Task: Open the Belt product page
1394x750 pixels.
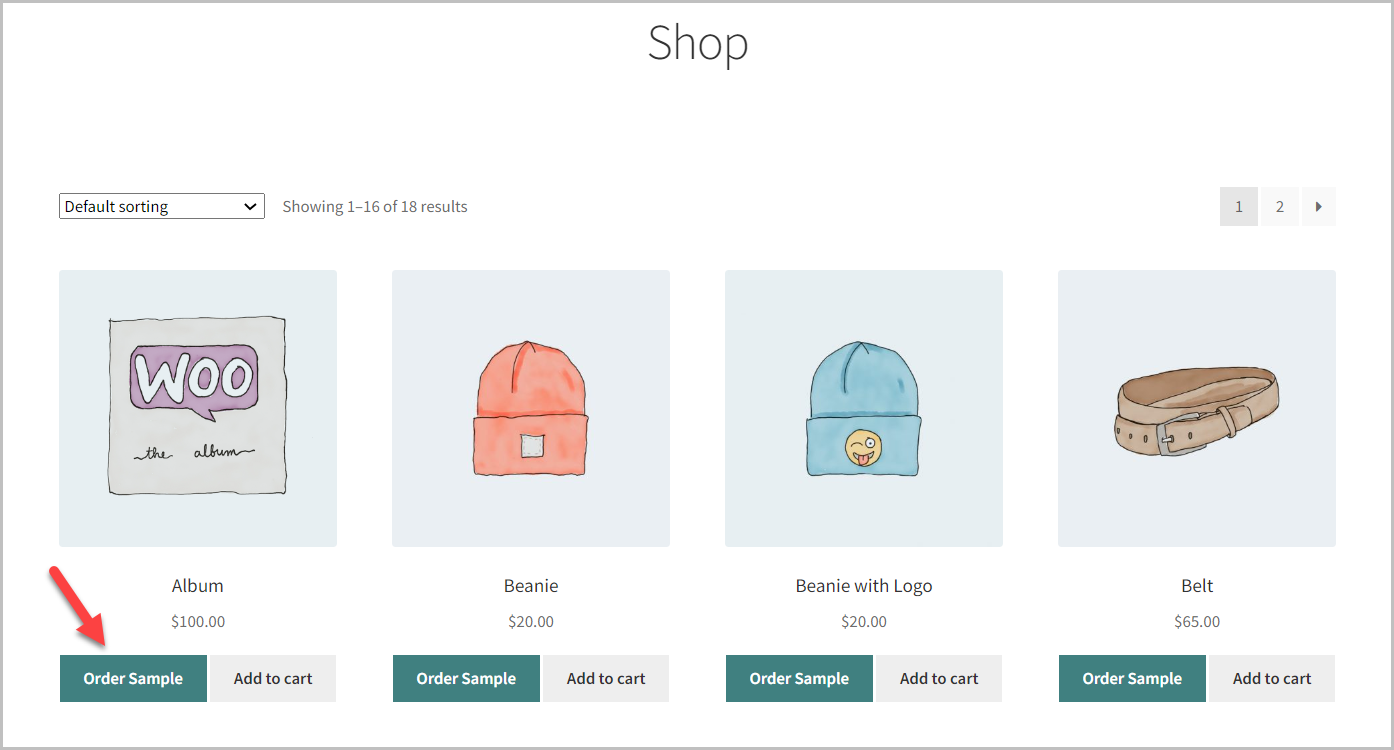Action: pyautogui.click(x=1196, y=585)
